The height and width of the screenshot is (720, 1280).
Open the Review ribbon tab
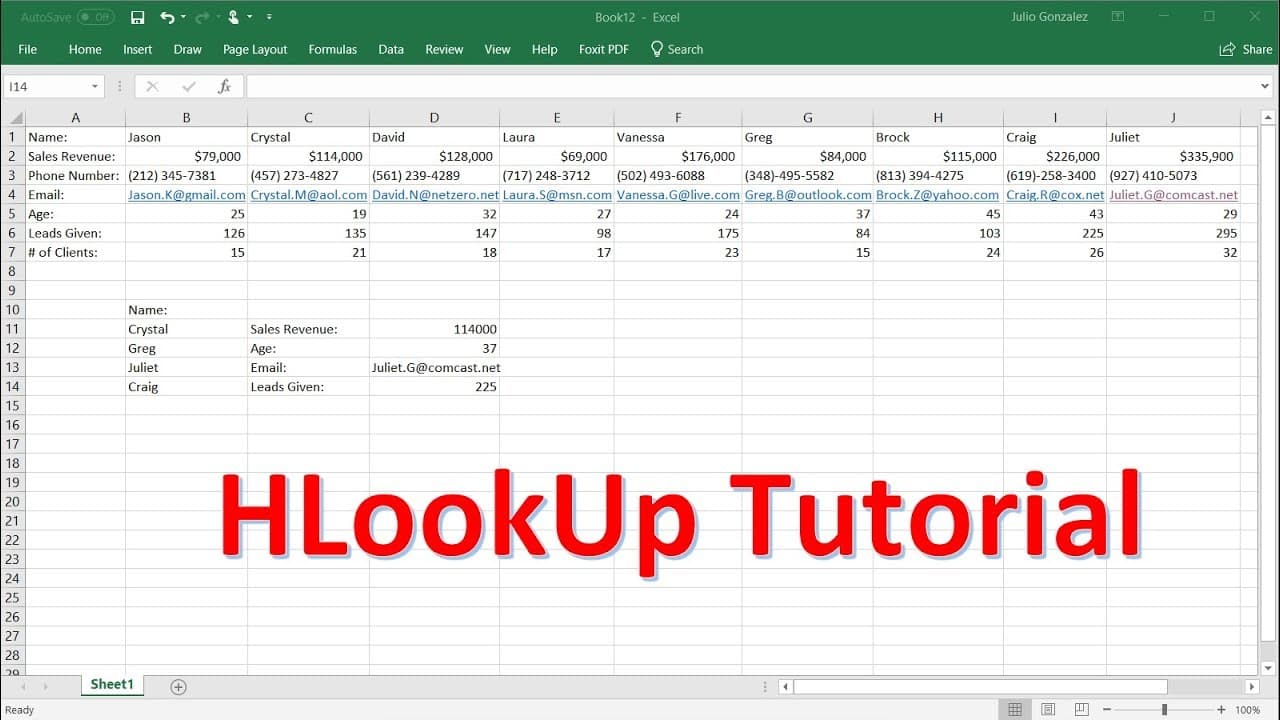pos(444,49)
